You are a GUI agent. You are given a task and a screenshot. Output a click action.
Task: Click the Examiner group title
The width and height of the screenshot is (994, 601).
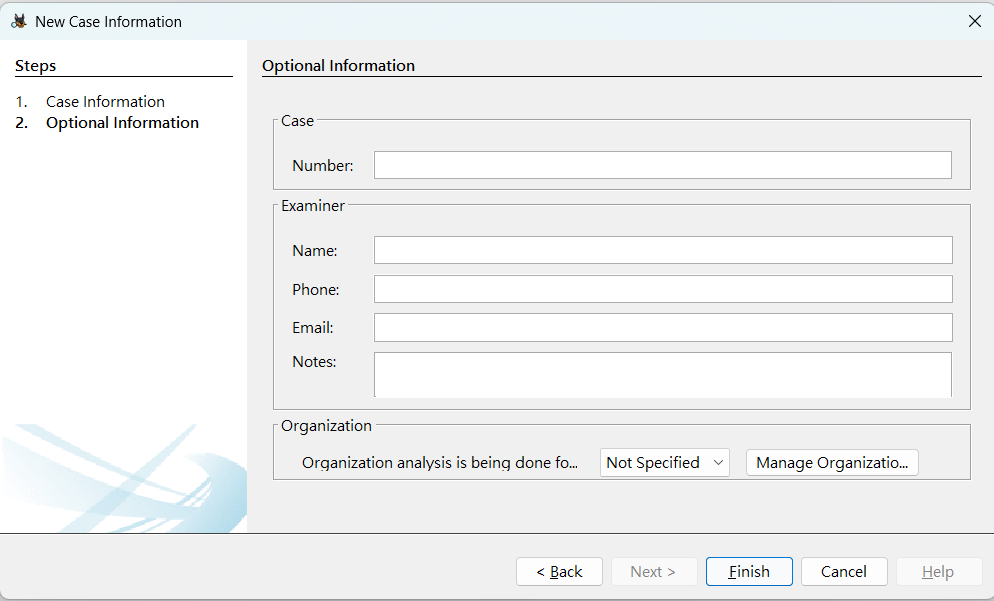[x=313, y=205]
